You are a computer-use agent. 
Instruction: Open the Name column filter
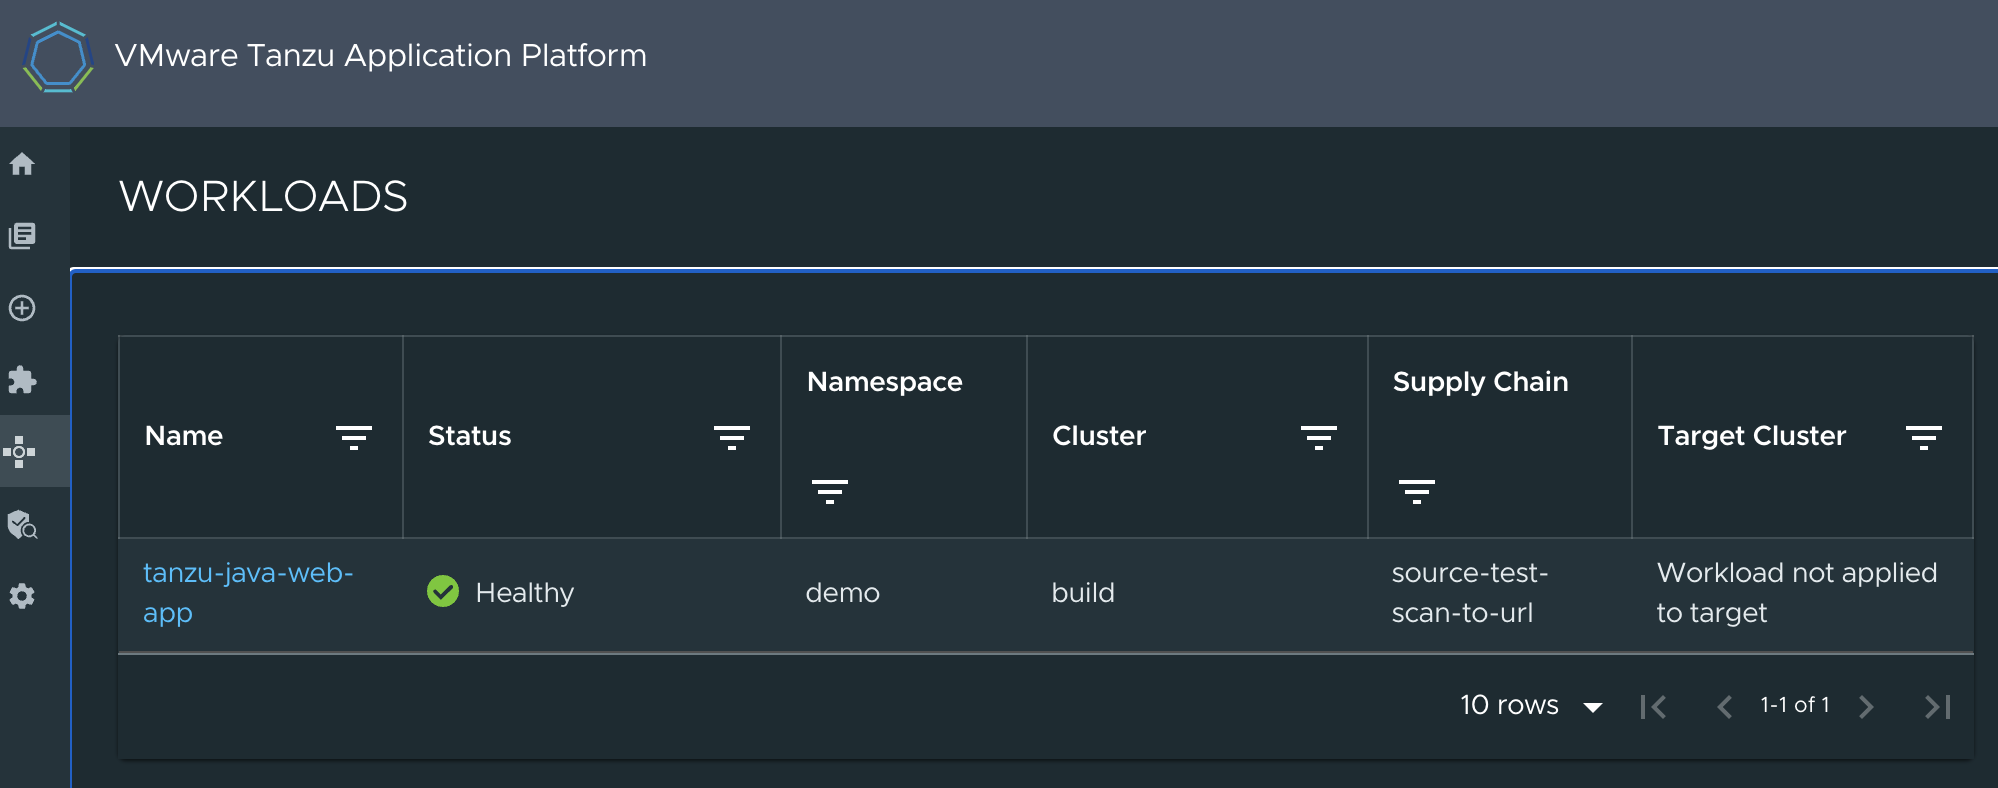[354, 437]
